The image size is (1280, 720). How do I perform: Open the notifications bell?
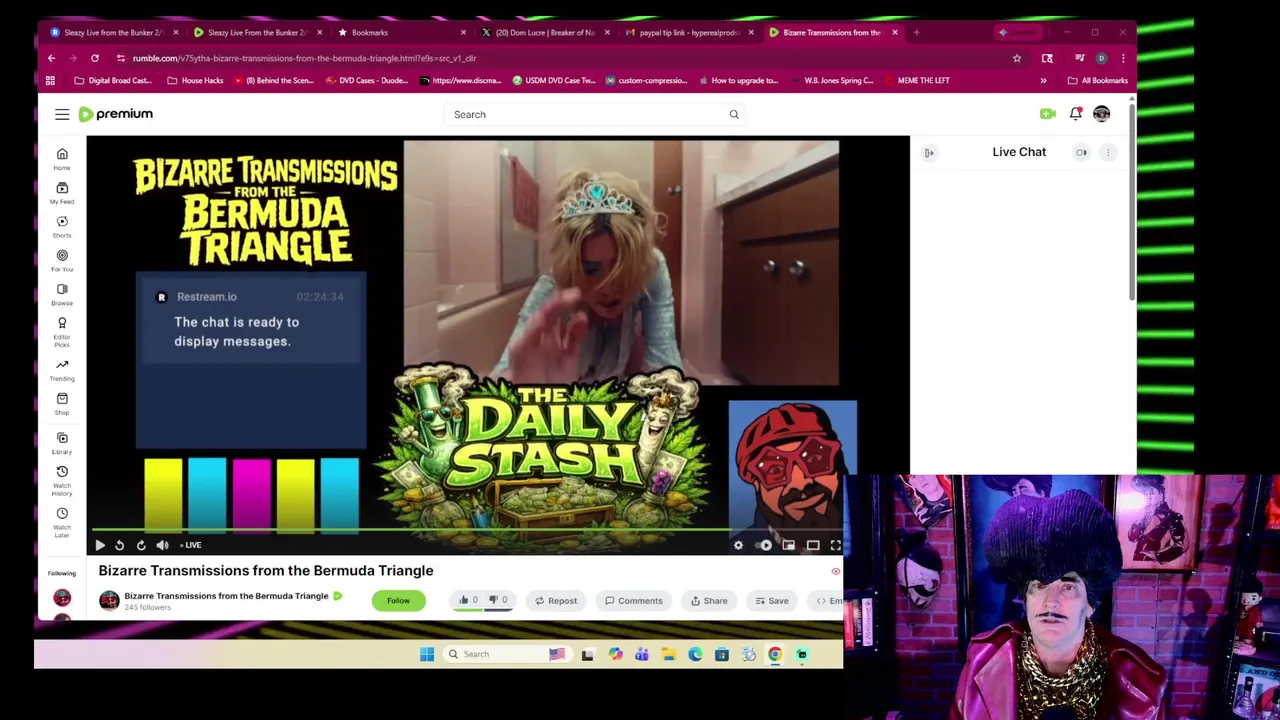click(1075, 114)
